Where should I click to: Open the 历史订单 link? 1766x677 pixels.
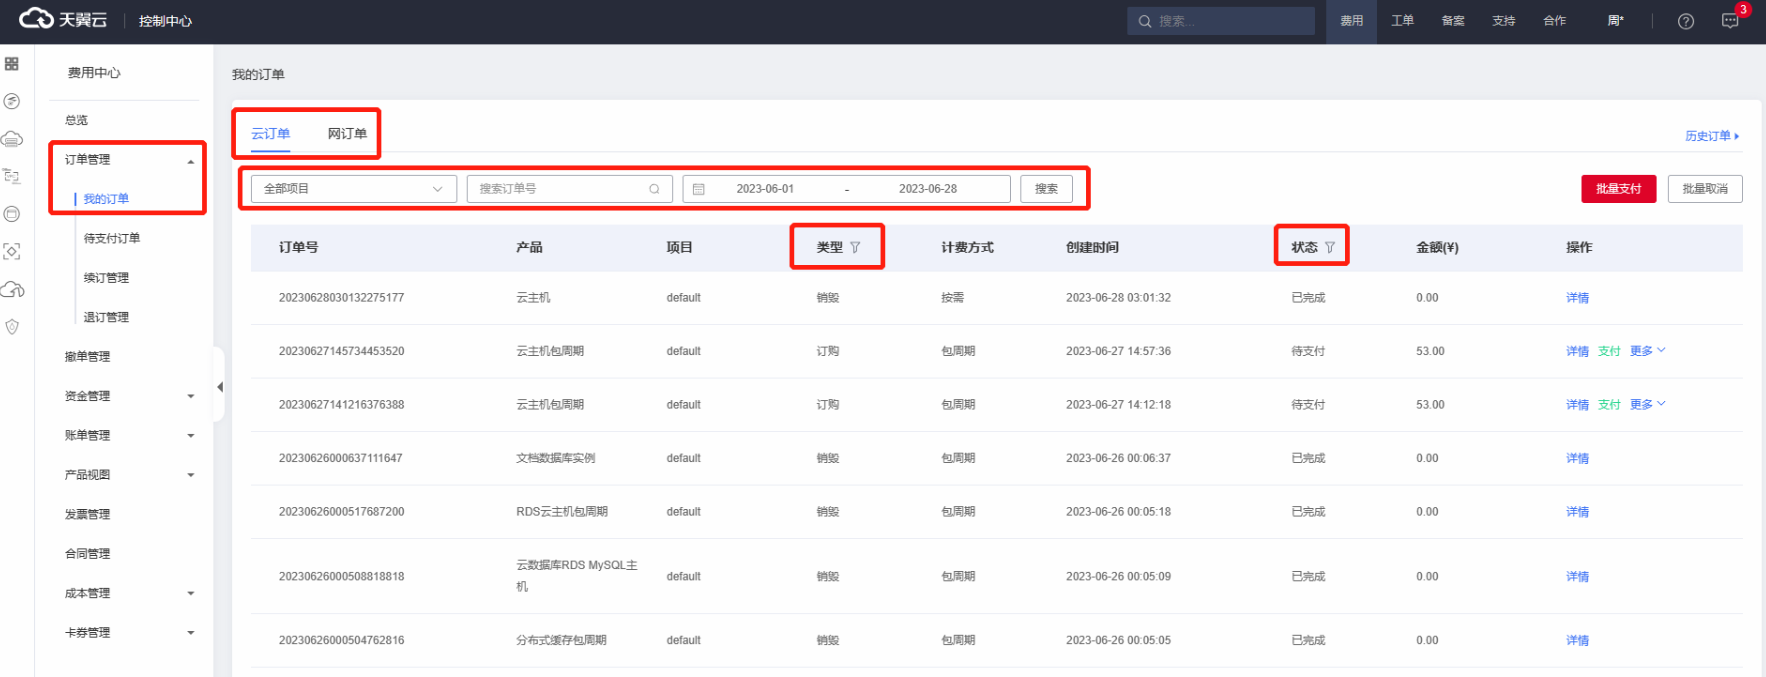click(x=1711, y=136)
